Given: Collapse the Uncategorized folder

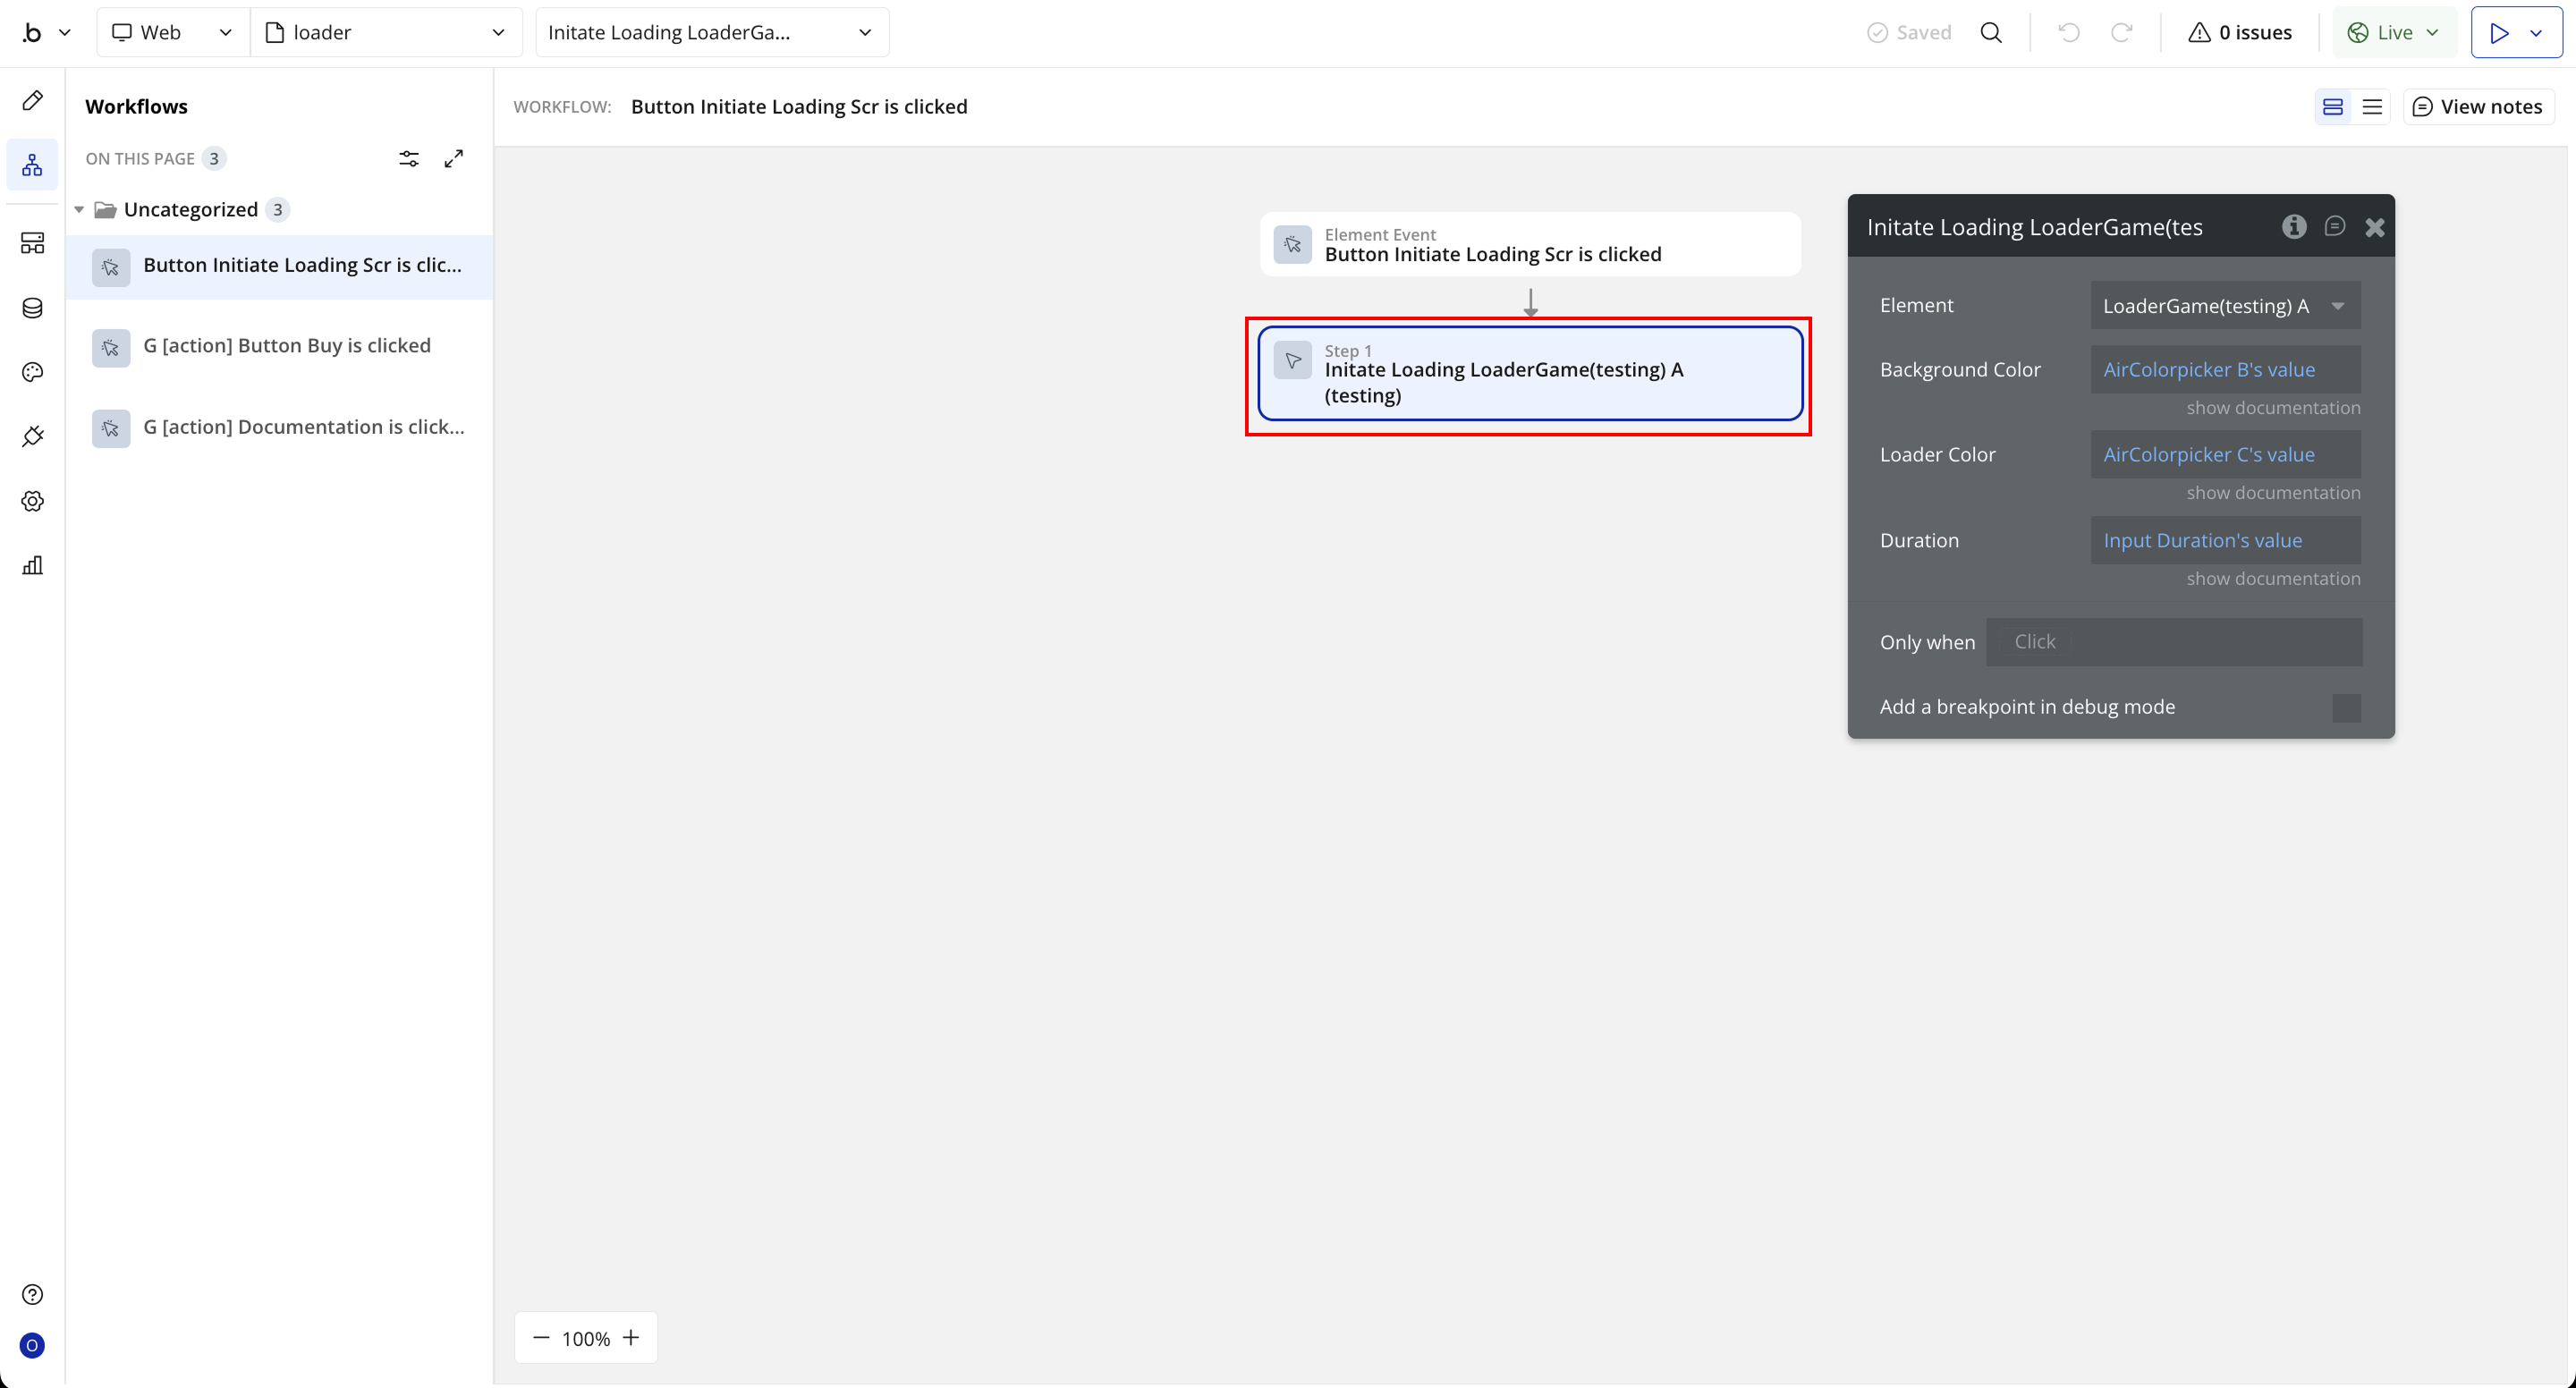Looking at the screenshot, I should (x=79, y=210).
